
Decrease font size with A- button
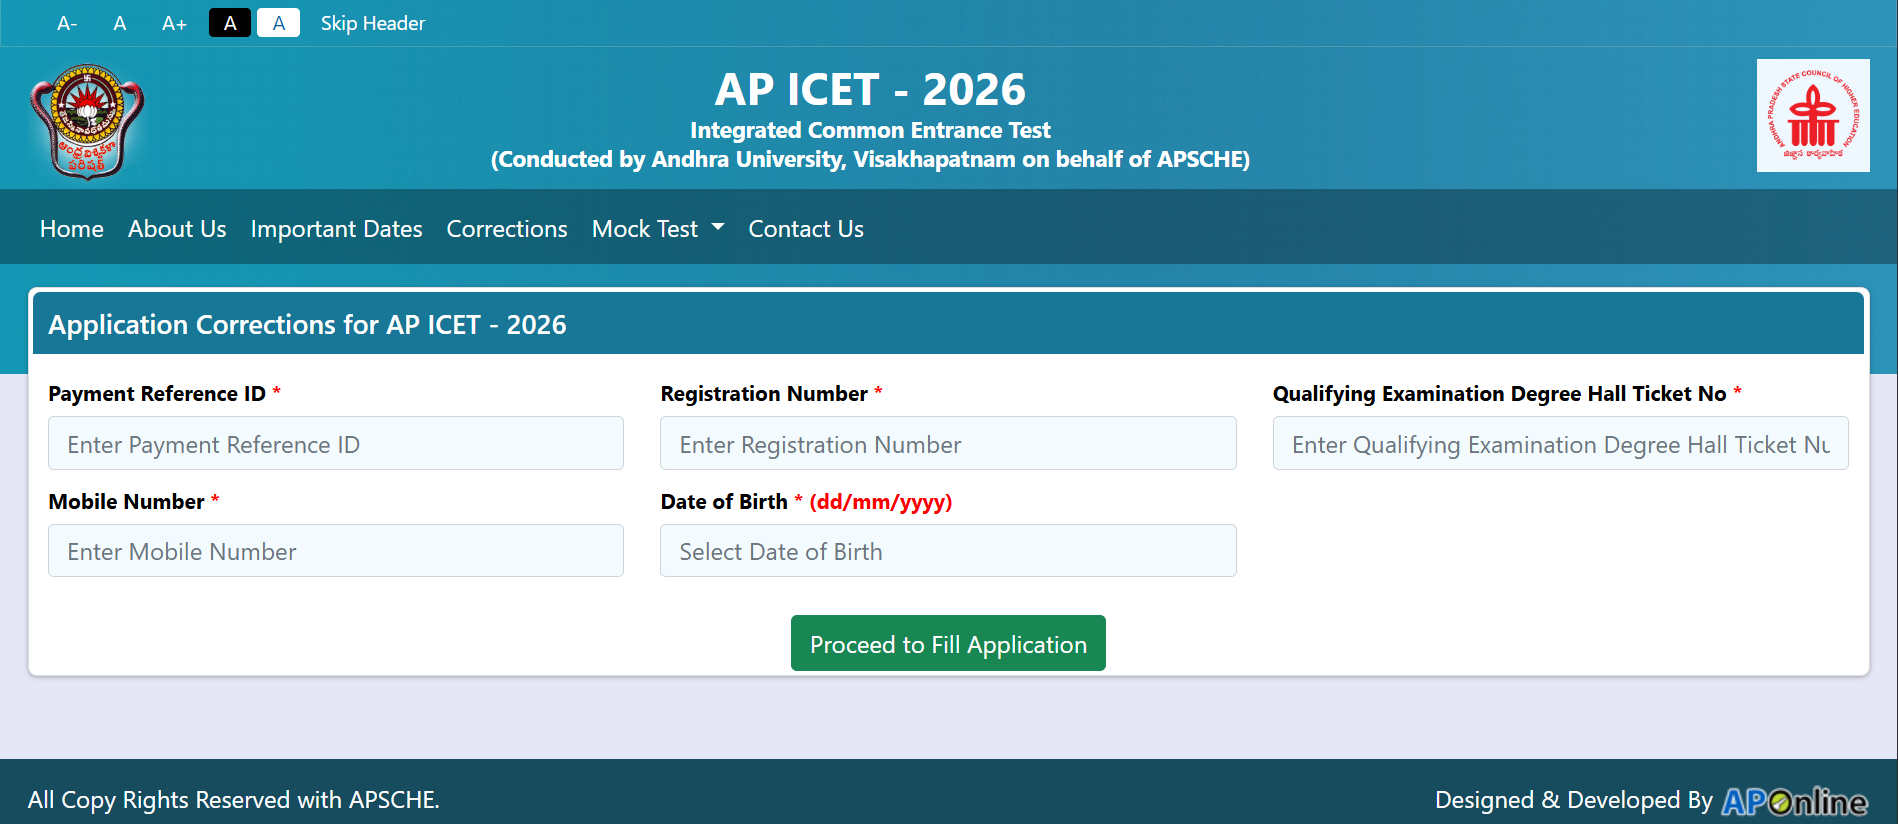(67, 23)
